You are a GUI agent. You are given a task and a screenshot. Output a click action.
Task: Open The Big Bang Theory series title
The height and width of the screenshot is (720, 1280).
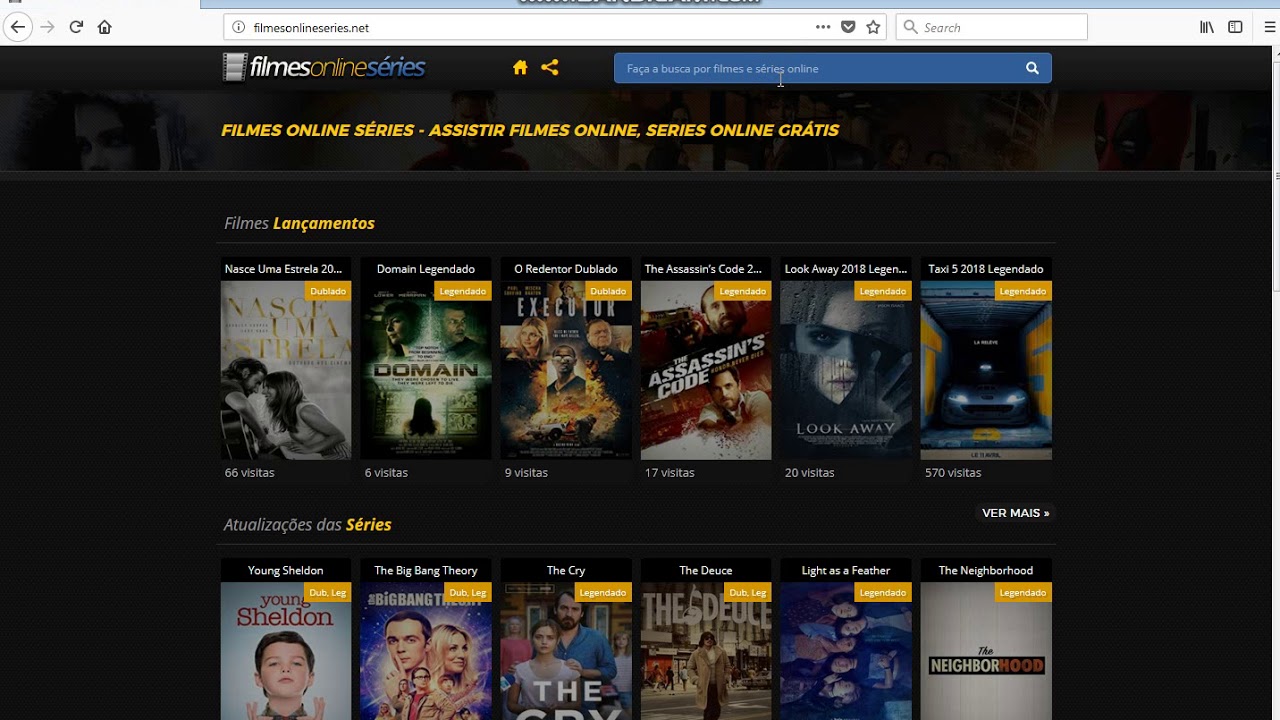426,570
